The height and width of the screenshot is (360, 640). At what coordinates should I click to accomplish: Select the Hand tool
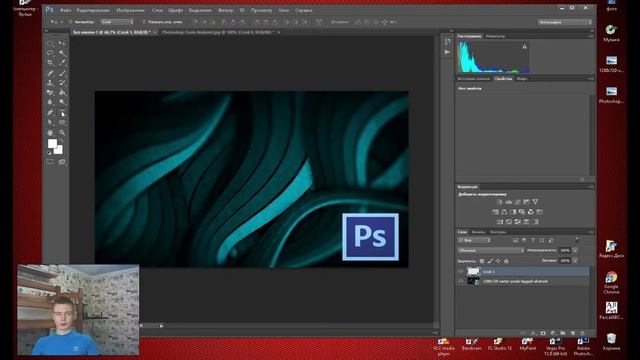[x=50, y=133]
